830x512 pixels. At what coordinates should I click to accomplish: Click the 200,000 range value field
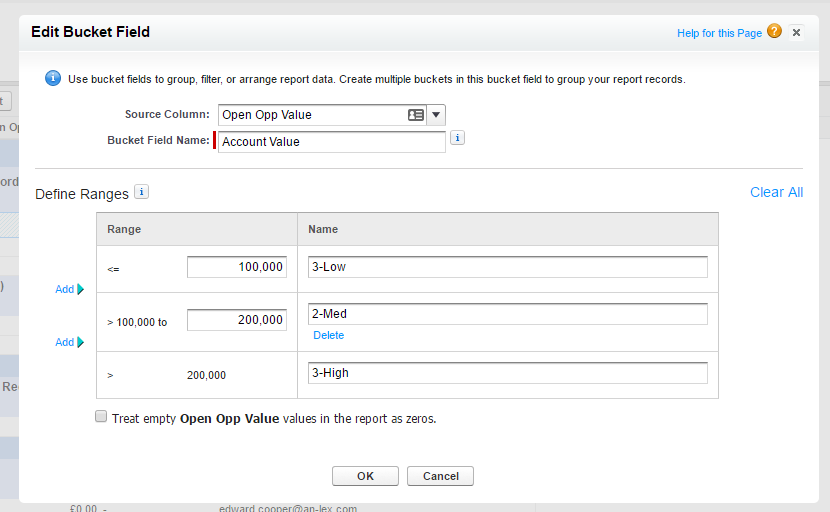[x=237, y=319]
